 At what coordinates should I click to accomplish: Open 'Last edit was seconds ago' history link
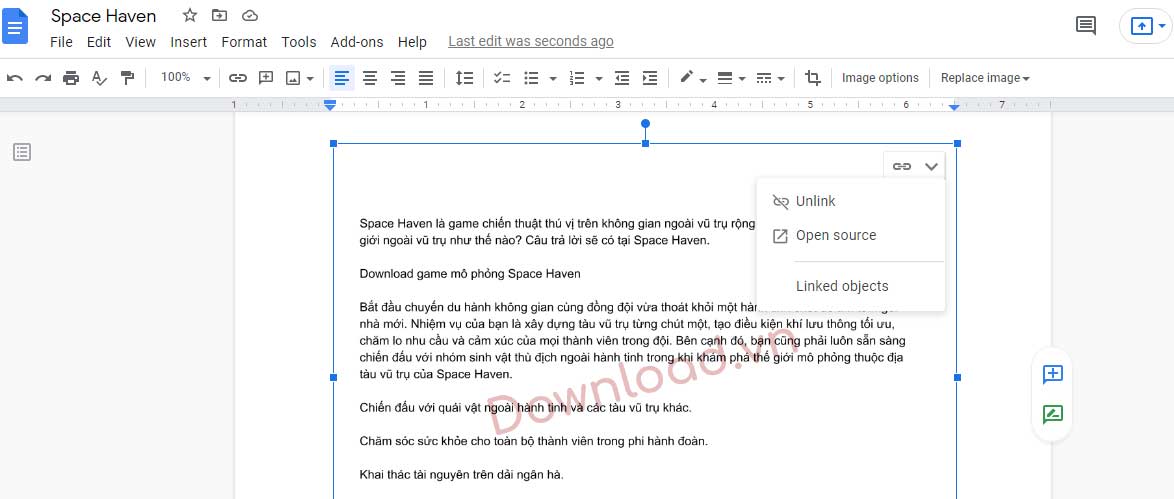pos(531,41)
